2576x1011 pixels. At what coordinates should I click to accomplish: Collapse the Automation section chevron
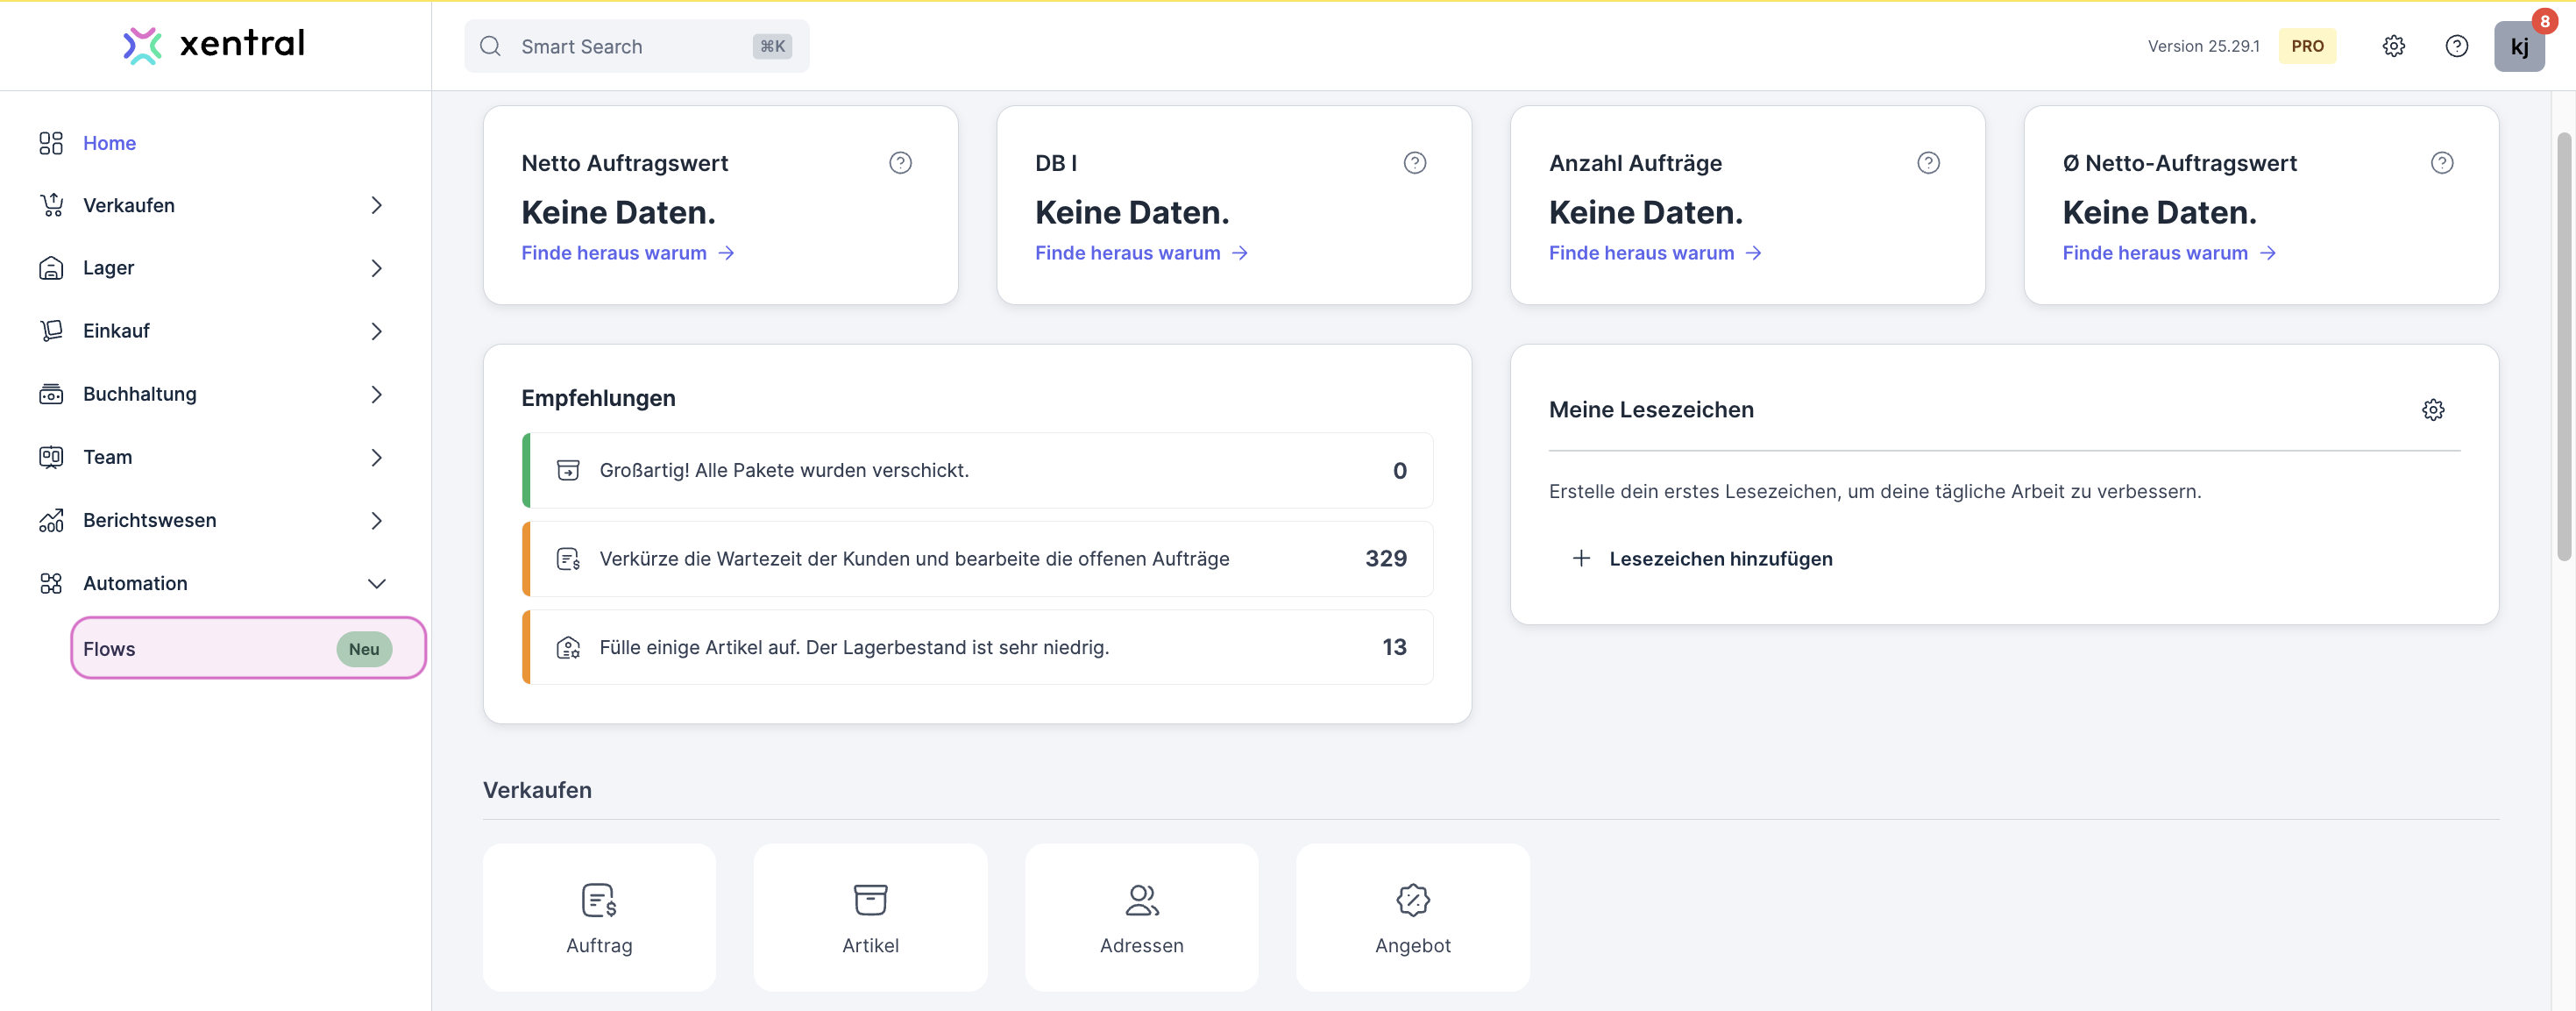(x=376, y=583)
